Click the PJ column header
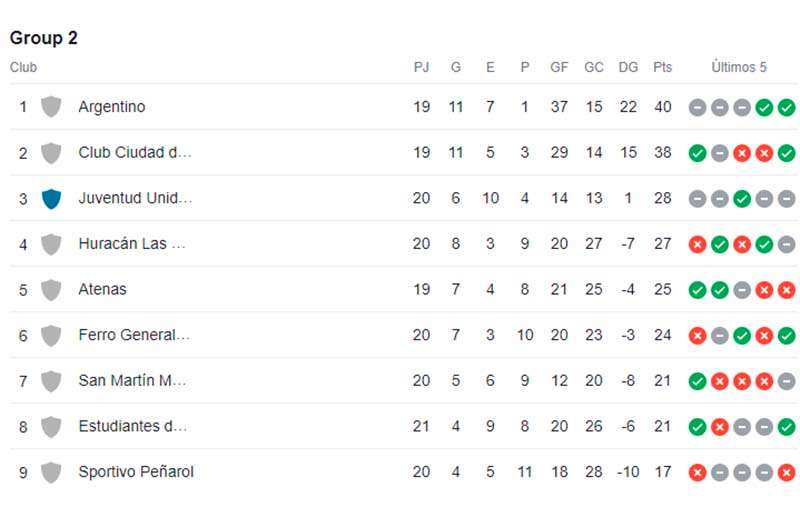This screenshot has width=800, height=530. pyautogui.click(x=421, y=67)
